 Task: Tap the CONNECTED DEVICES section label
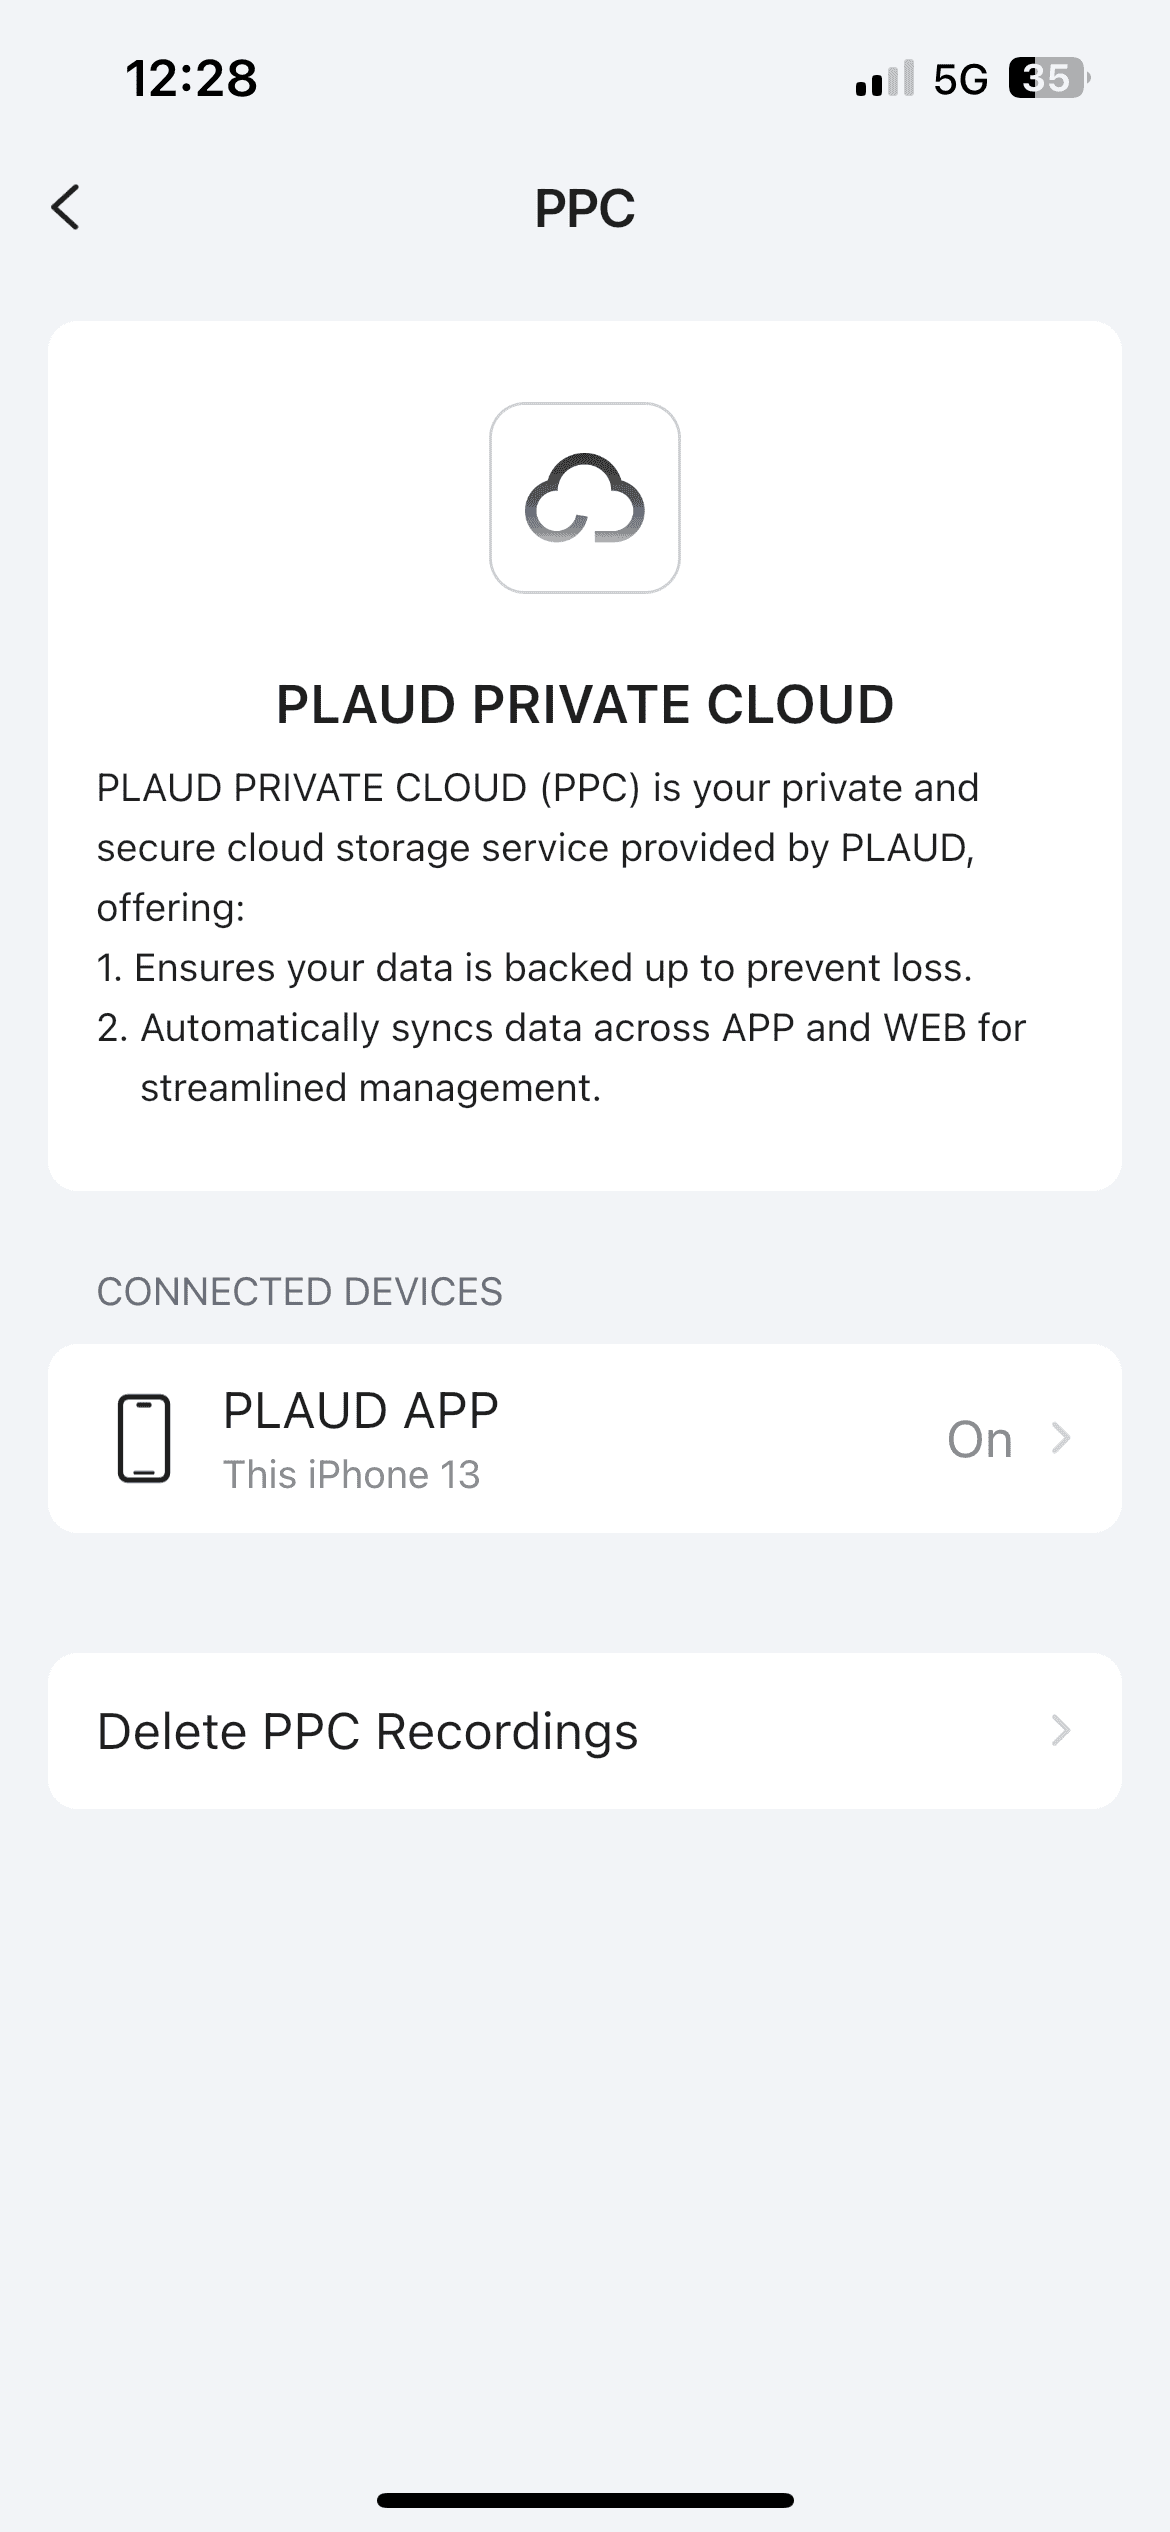[299, 1292]
